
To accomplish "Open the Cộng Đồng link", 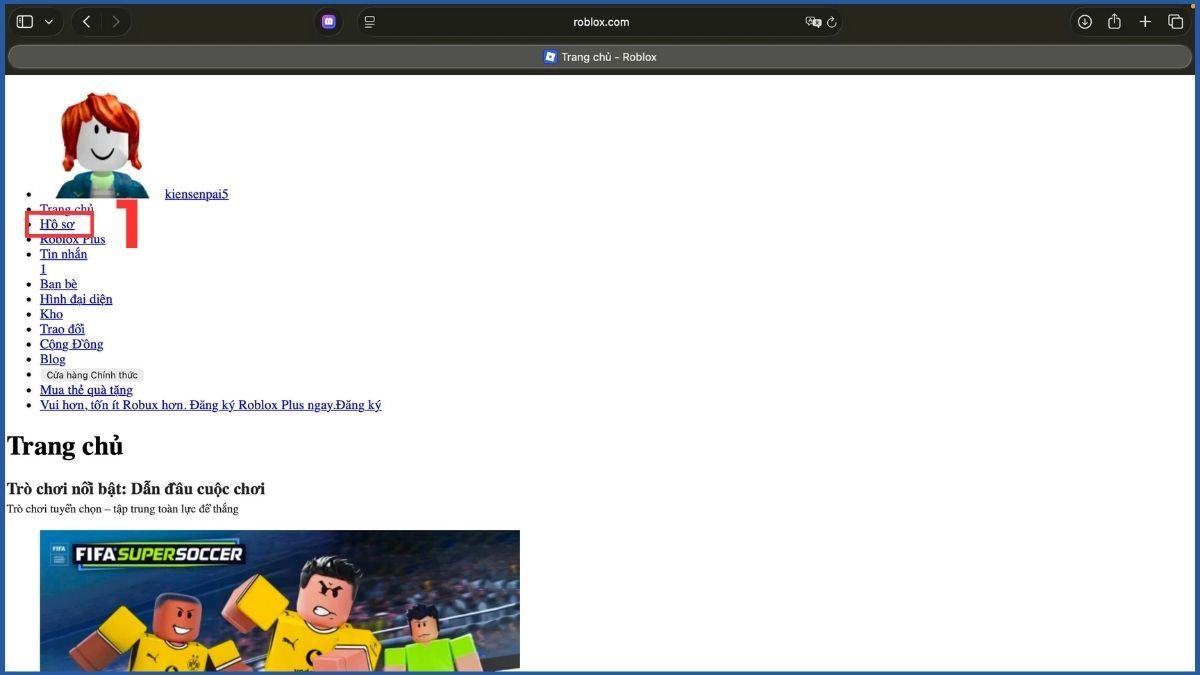I will pyautogui.click(x=71, y=344).
